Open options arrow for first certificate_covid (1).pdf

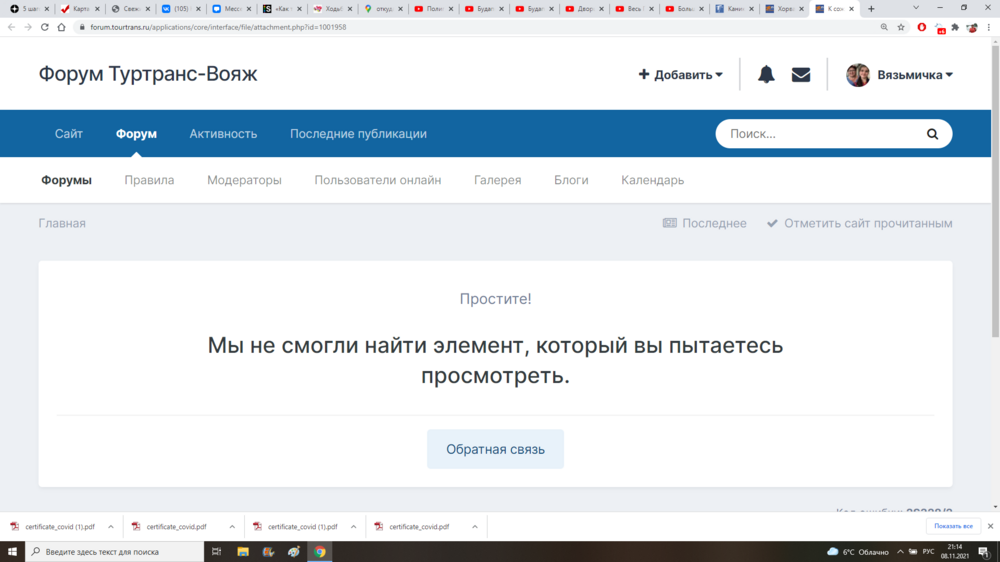[109, 526]
